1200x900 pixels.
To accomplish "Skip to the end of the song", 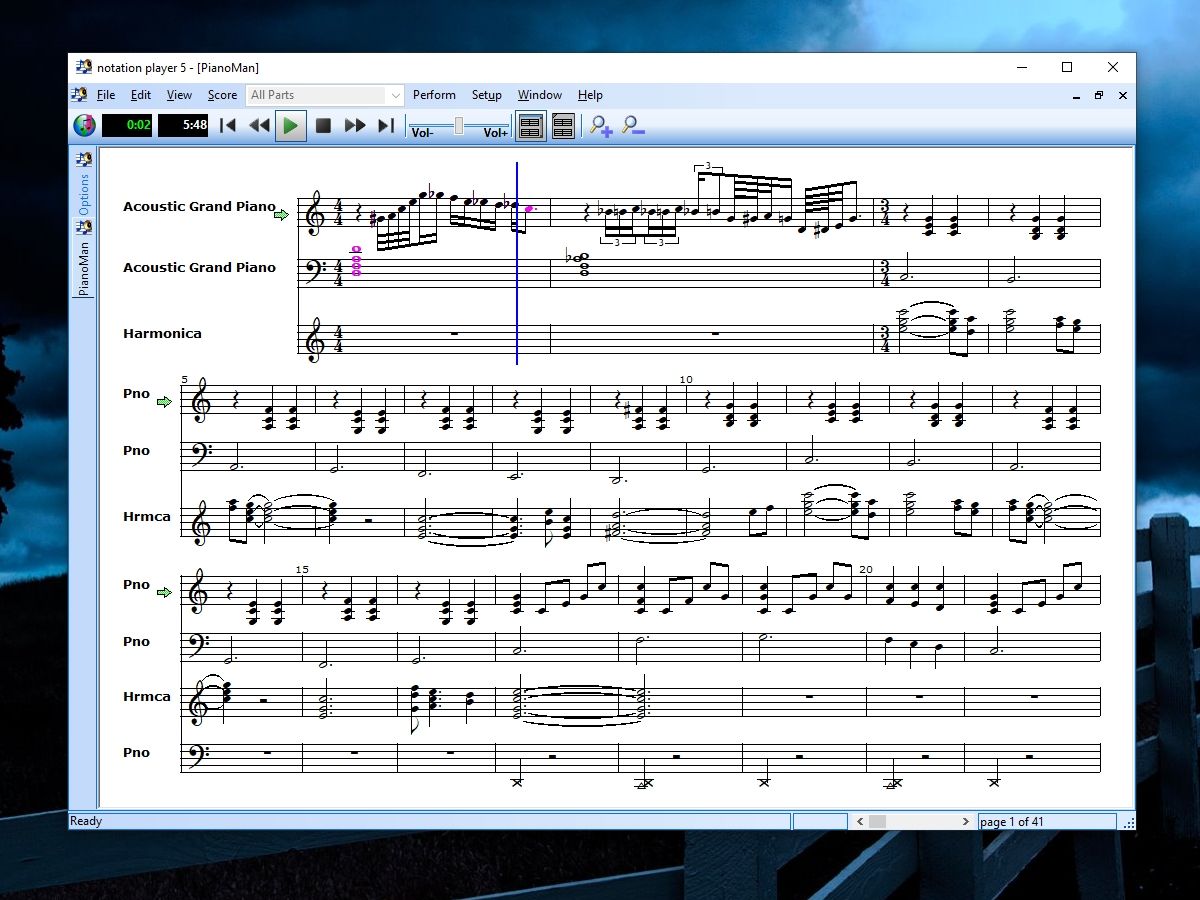I will click(386, 126).
